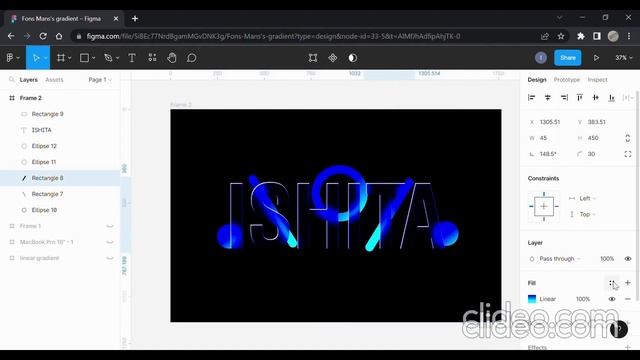Open the zoom 37% dropdown
Screen dimensions: 640x360
pos(624,58)
